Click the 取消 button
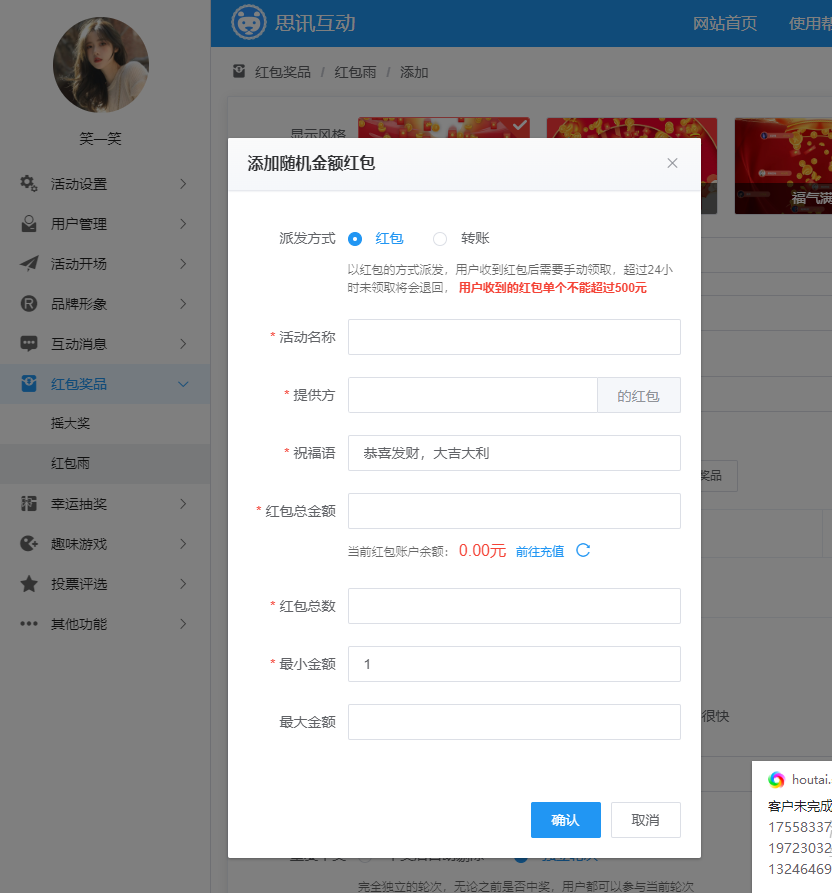This screenshot has width=832, height=893. pyautogui.click(x=645, y=820)
